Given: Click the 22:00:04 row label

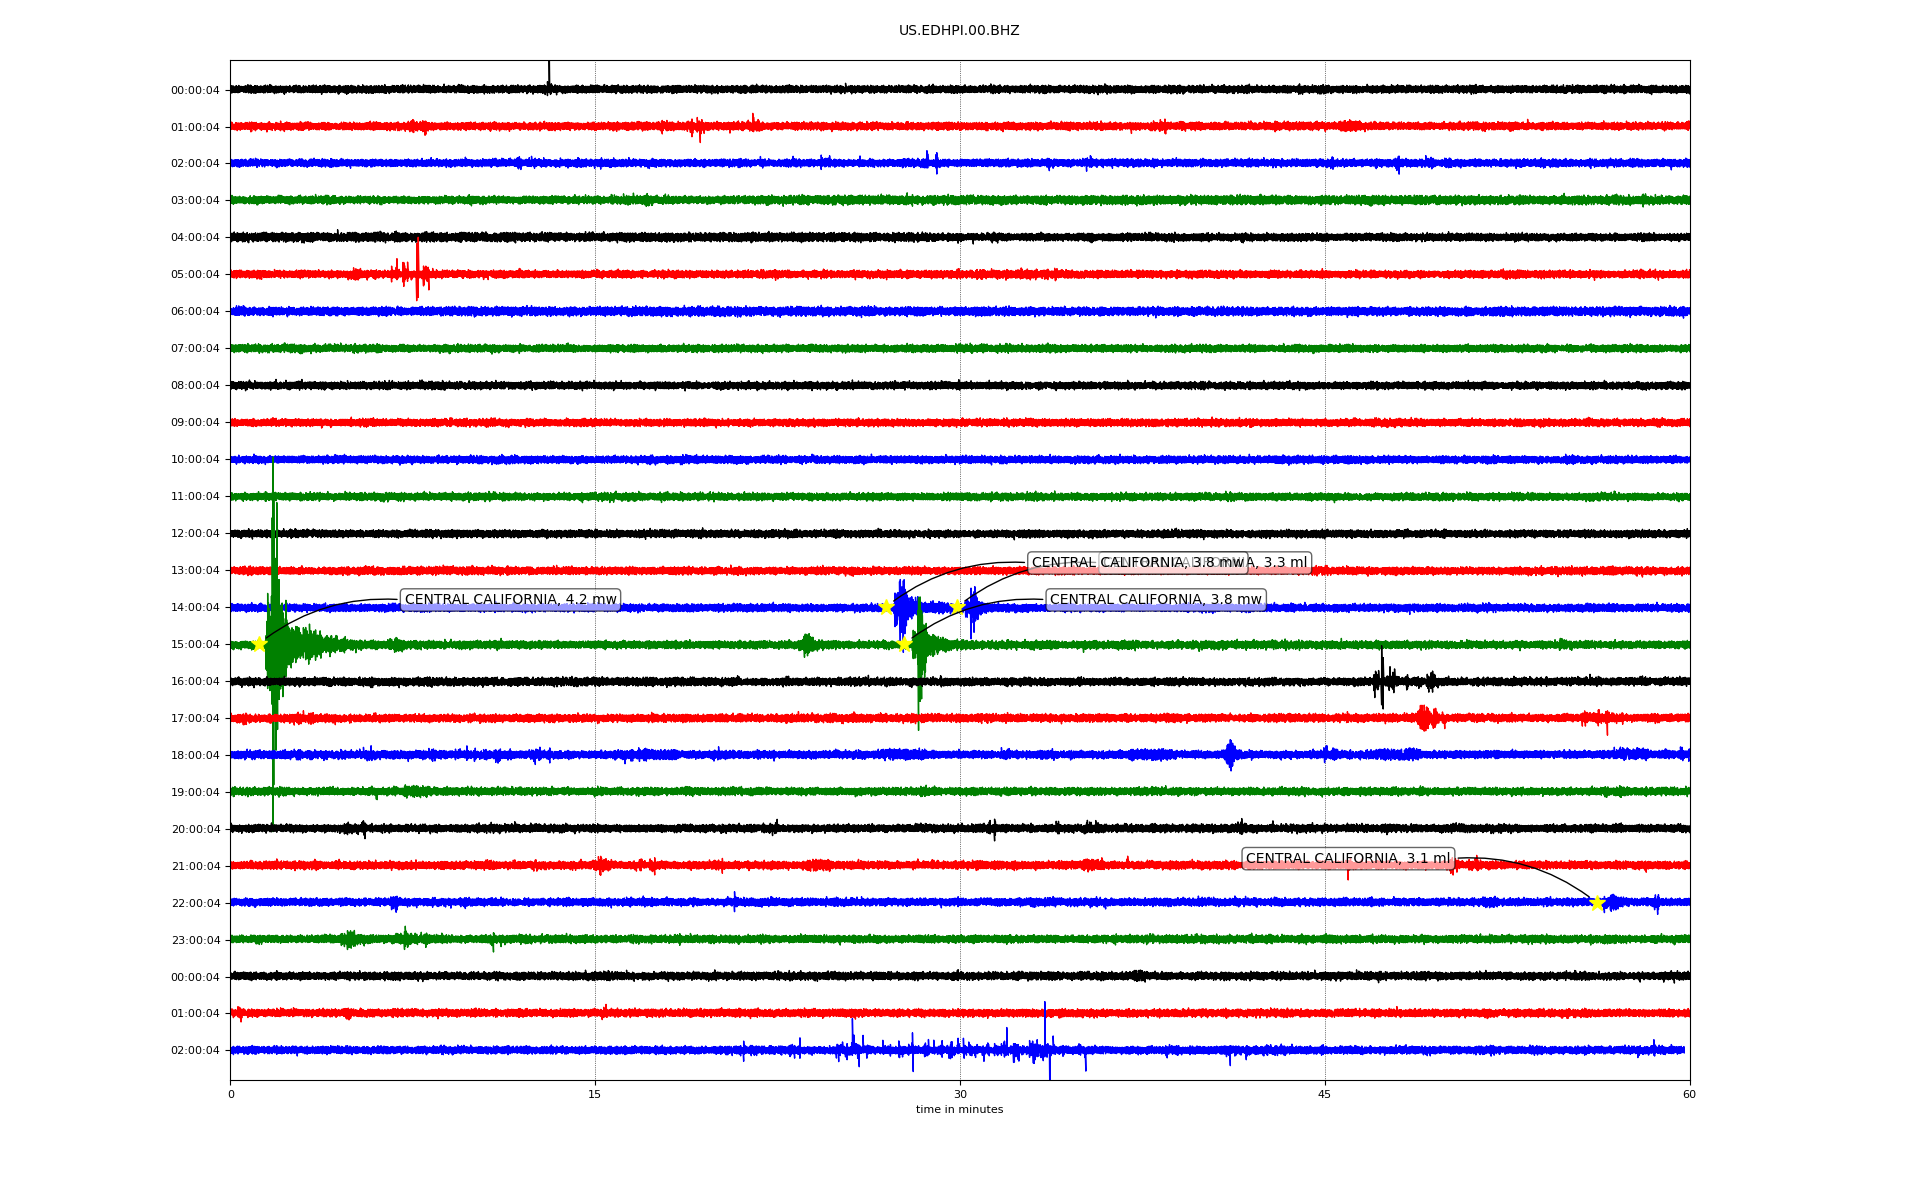Looking at the screenshot, I should (195, 904).
